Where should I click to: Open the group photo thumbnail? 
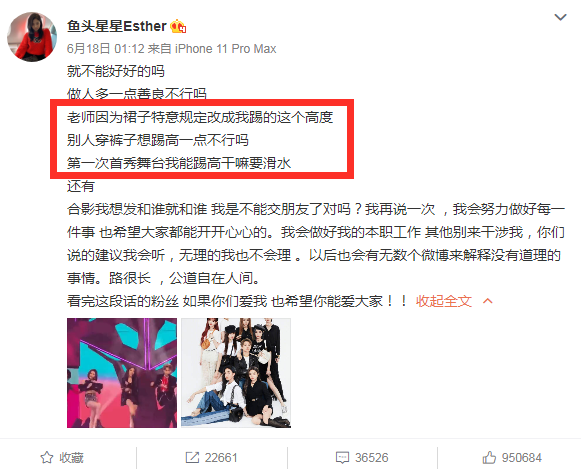(236, 373)
